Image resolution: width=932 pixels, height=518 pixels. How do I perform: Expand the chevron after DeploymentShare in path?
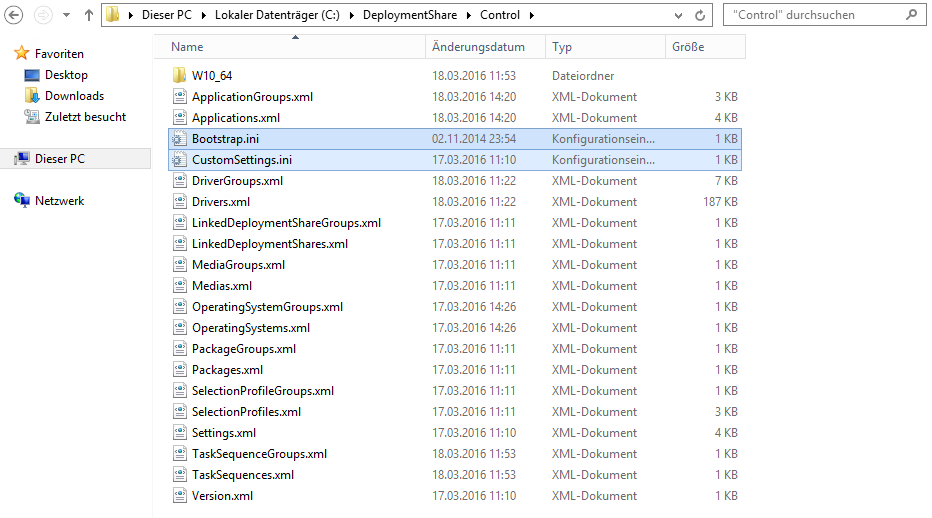pyautogui.click(x=469, y=16)
